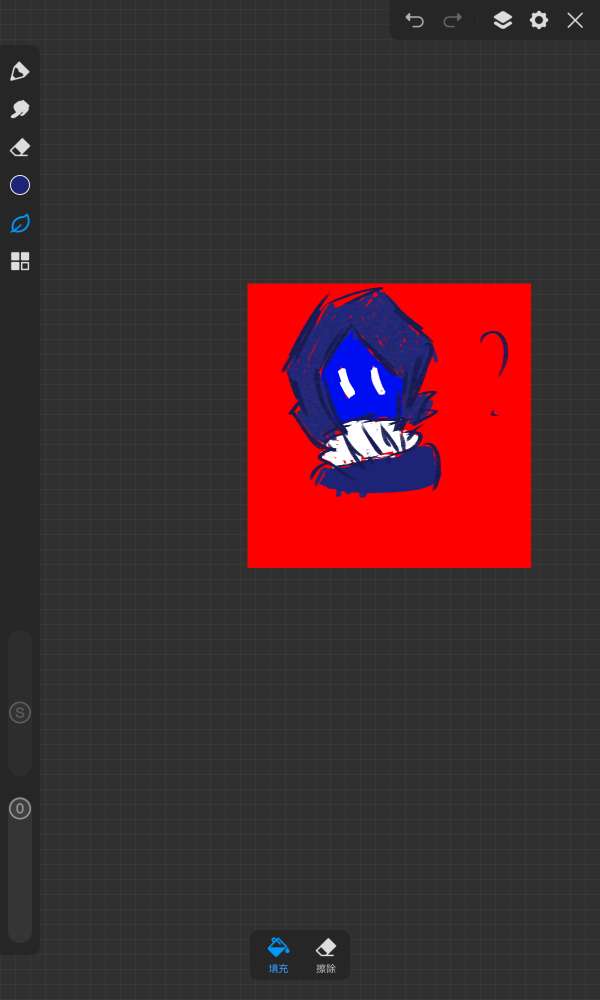
Task: Click the opacity slider handle marked 0
Action: 20,809
